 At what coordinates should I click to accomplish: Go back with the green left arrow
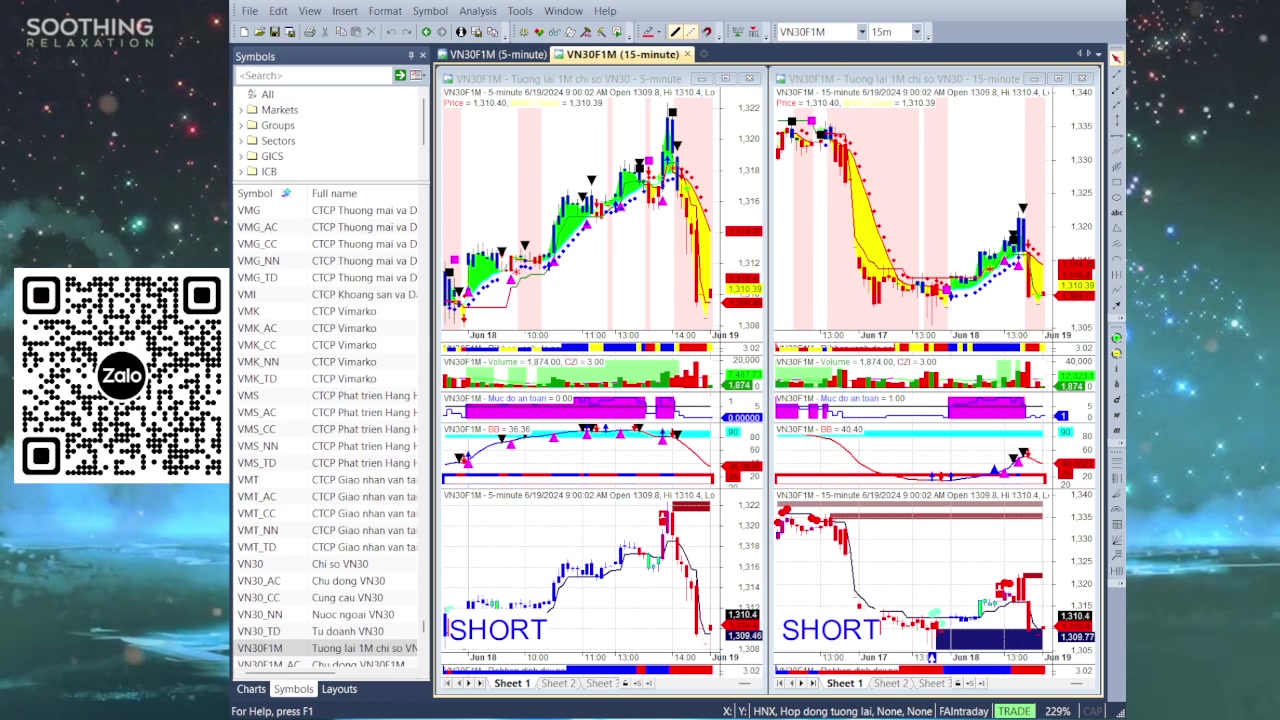pyautogui.click(x=426, y=32)
